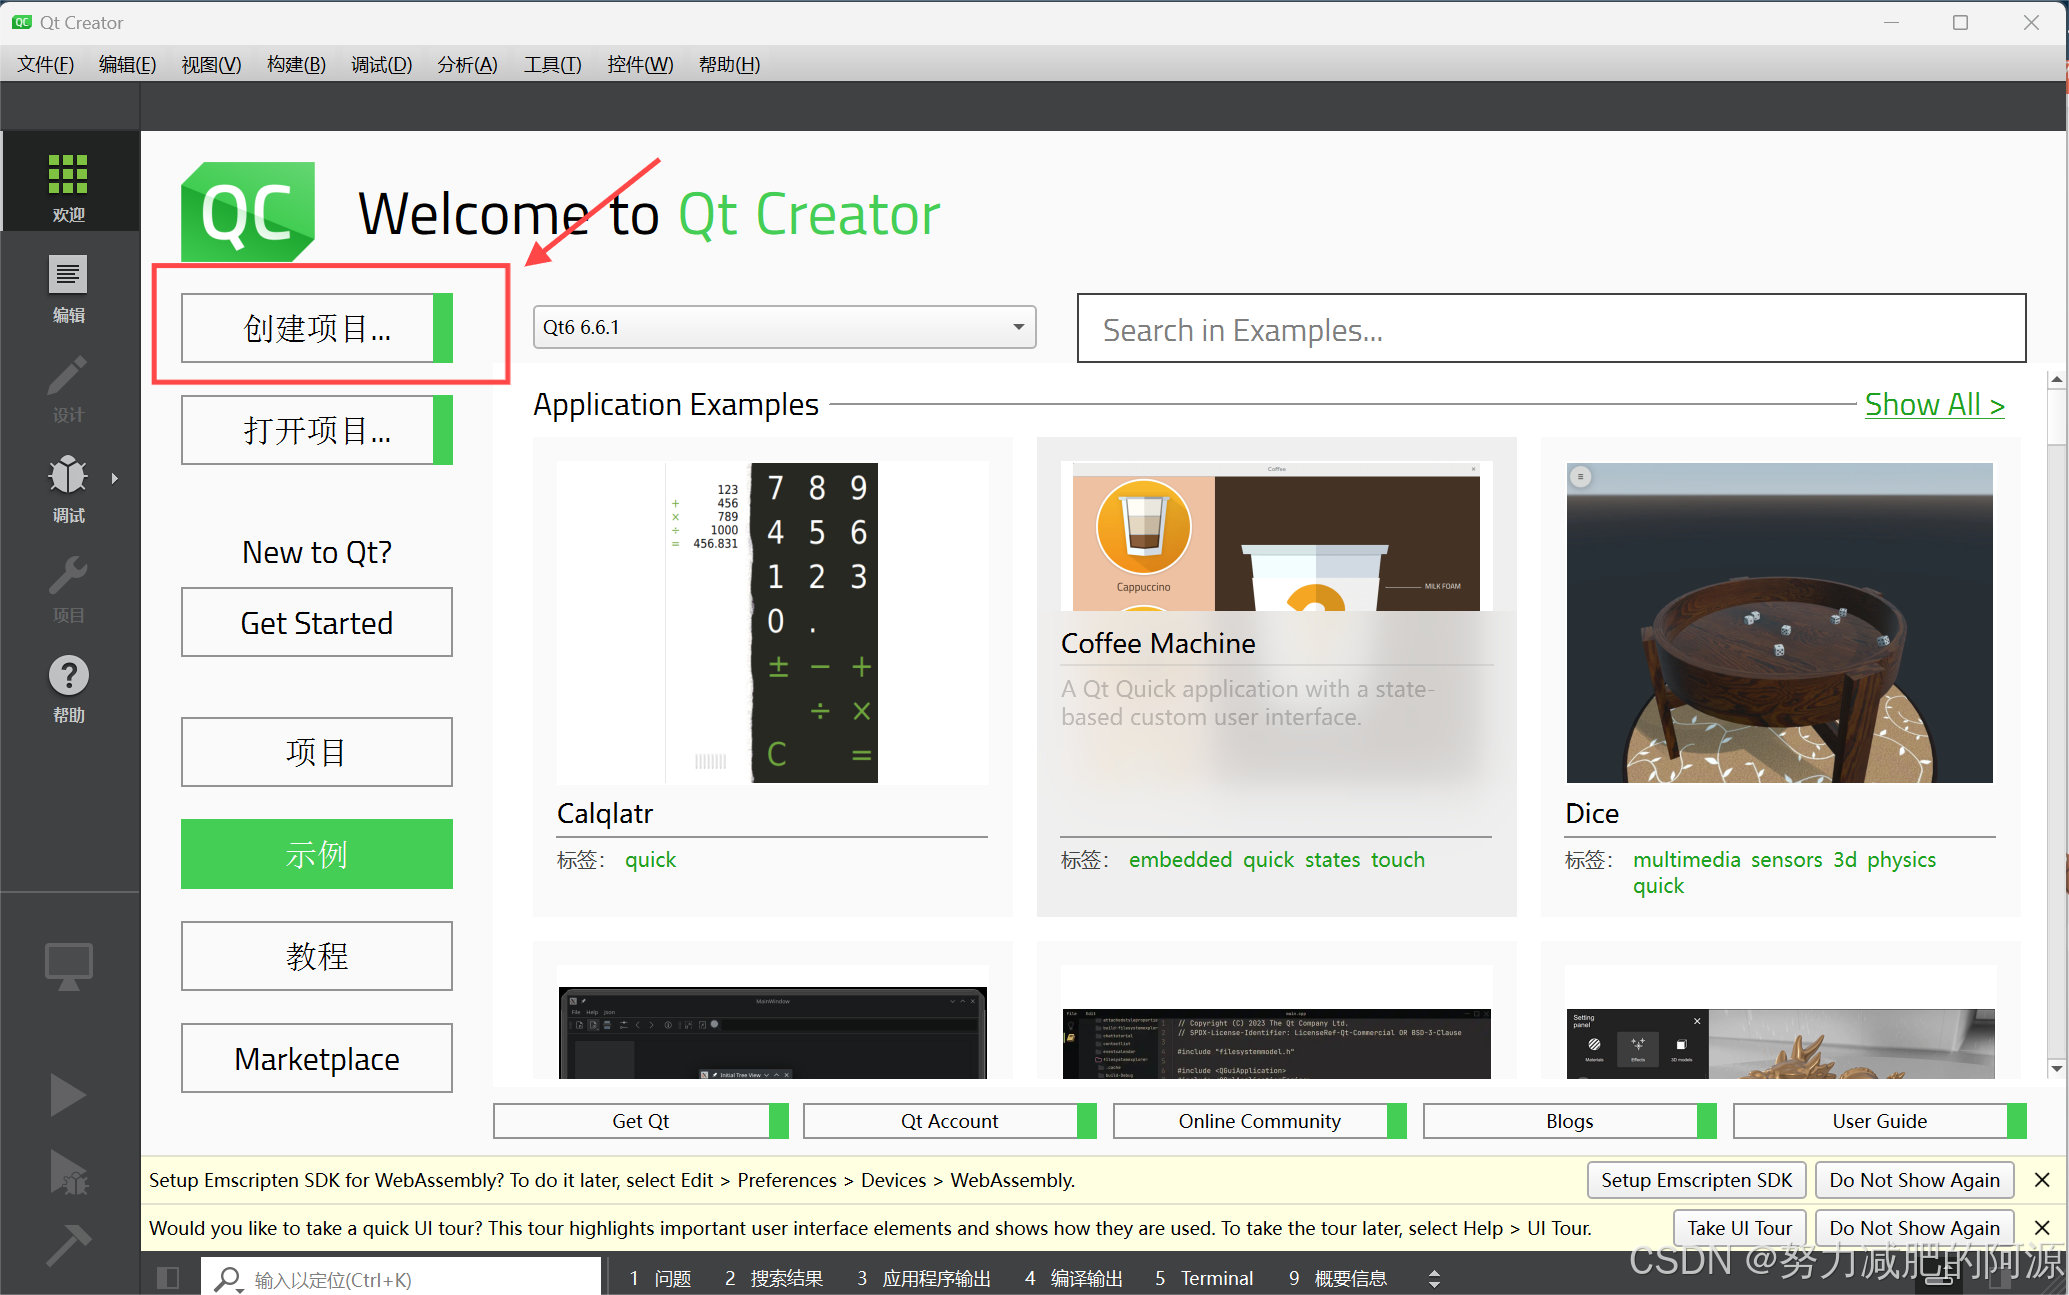Open the 帮助(H) menu
2069x1295 pixels.
coord(729,64)
